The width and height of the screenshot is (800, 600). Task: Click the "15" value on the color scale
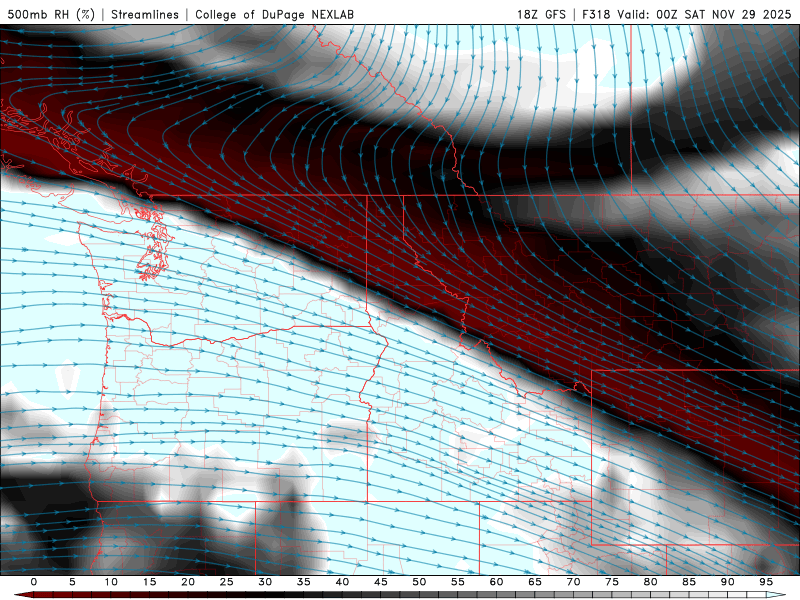pyautogui.click(x=149, y=582)
